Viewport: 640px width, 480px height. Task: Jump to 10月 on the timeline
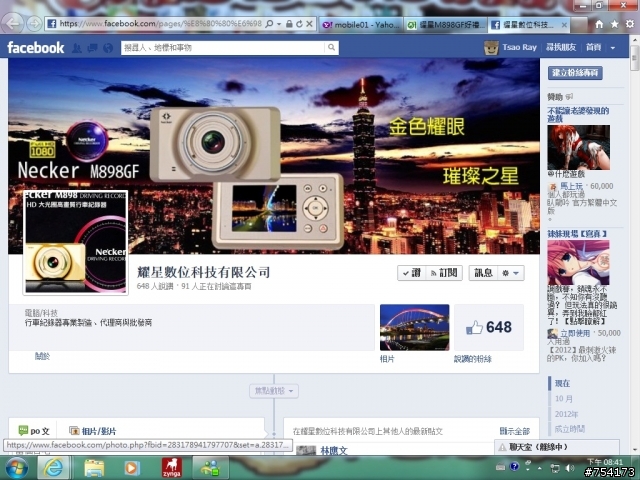click(563, 398)
